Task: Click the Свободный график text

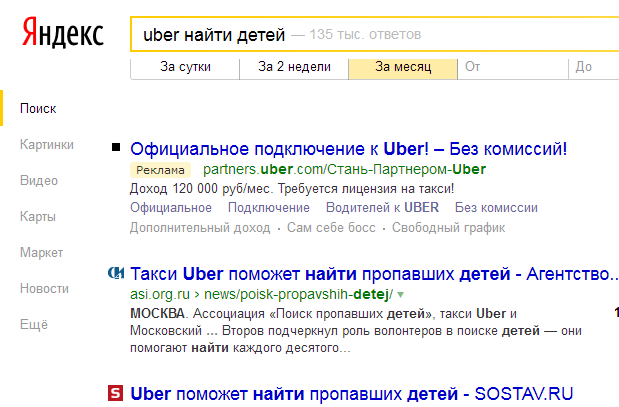Action: tap(448, 228)
